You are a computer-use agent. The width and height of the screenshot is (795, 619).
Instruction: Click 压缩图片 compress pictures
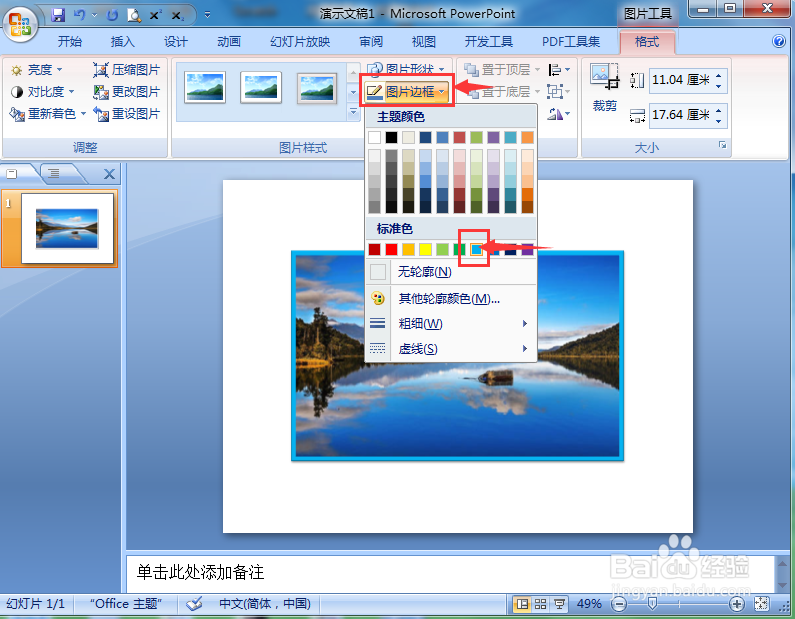pyautogui.click(x=127, y=69)
